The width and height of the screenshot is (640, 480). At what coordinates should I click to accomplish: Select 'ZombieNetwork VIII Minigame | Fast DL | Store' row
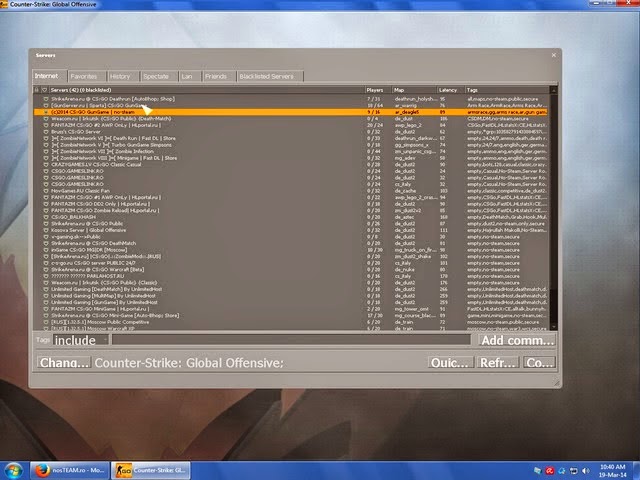[x=291, y=158]
